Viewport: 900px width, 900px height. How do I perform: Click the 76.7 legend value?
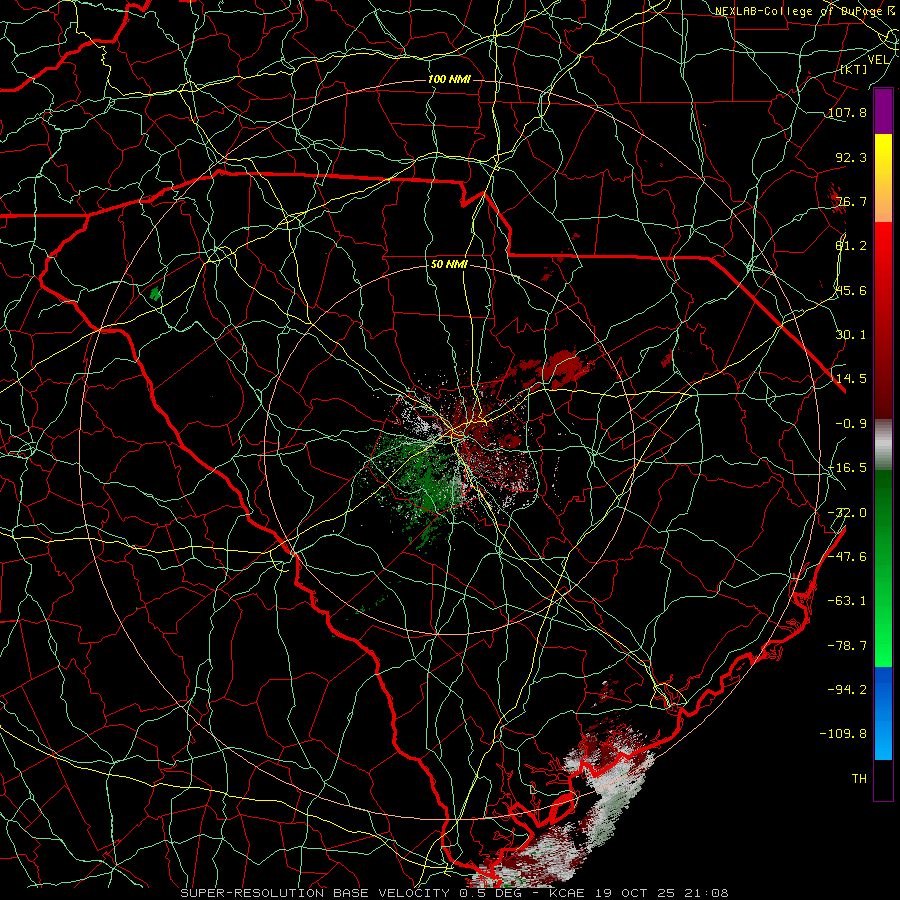[851, 201]
